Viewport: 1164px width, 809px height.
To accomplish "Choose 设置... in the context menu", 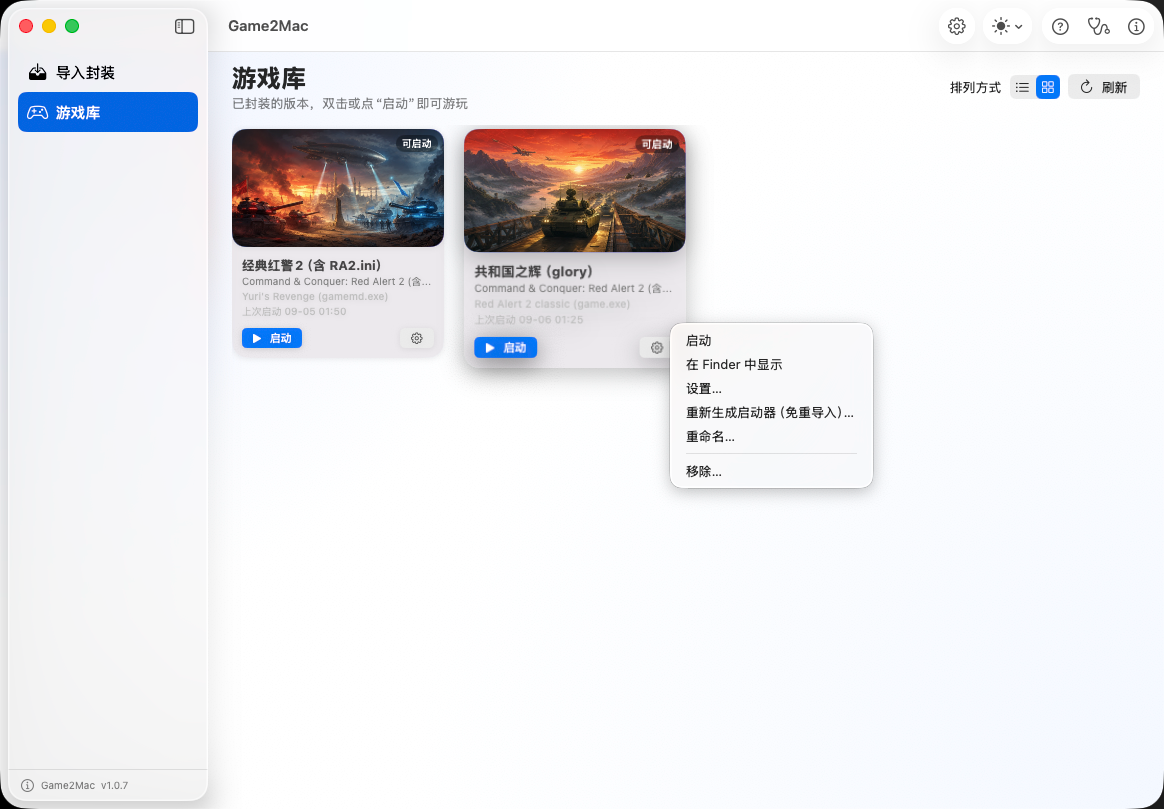I will tap(771, 389).
